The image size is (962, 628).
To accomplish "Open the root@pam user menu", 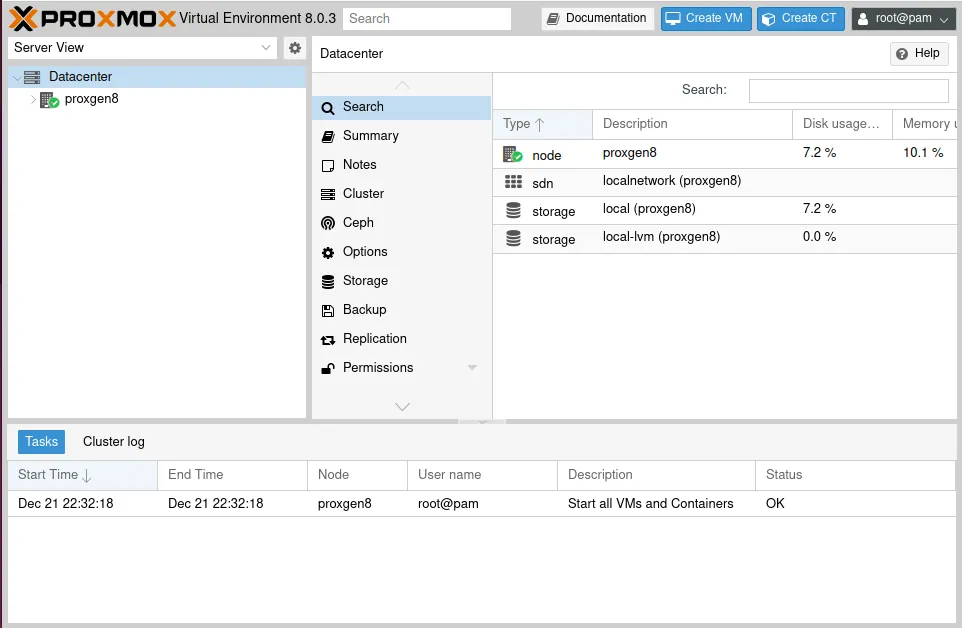I will pyautogui.click(x=902, y=18).
